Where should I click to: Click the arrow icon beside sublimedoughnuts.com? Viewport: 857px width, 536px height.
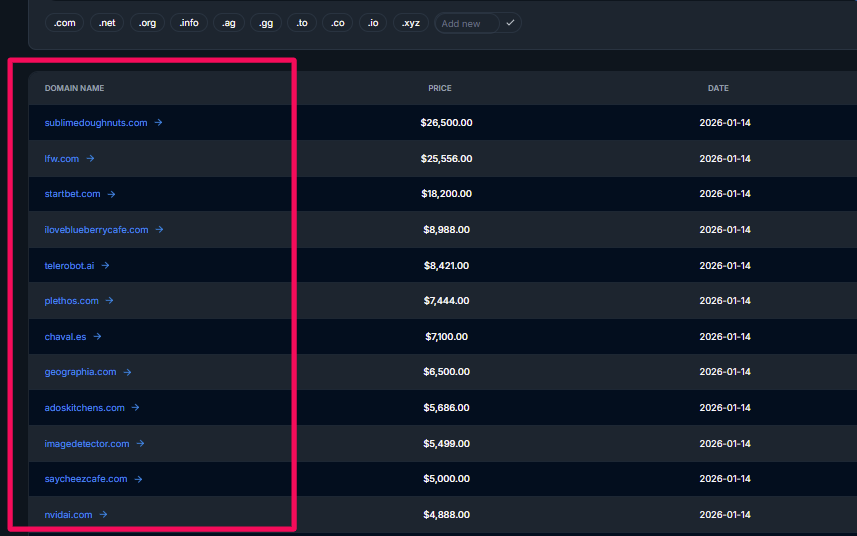pos(159,123)
